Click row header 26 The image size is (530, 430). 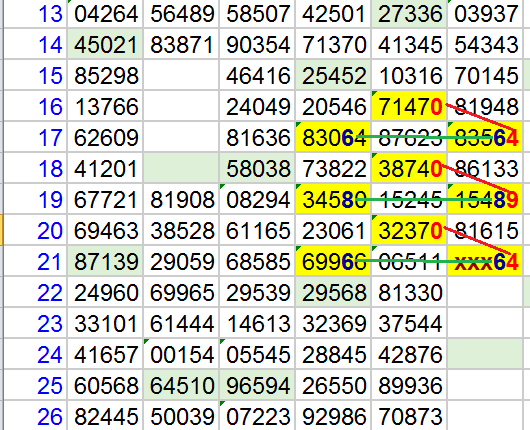tap(35, 416)
